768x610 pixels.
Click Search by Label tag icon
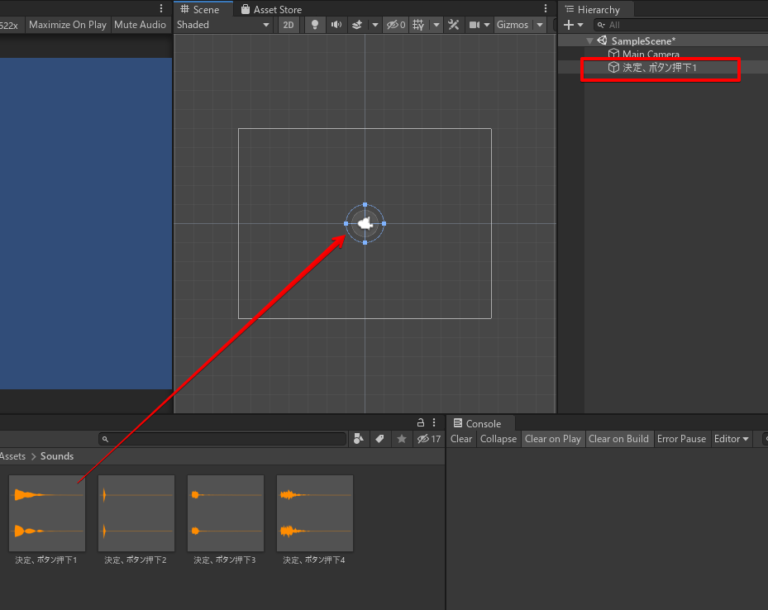(x=380, y=439)
